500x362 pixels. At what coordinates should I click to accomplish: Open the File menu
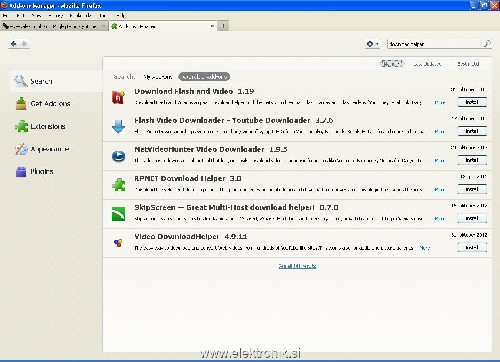5,15
